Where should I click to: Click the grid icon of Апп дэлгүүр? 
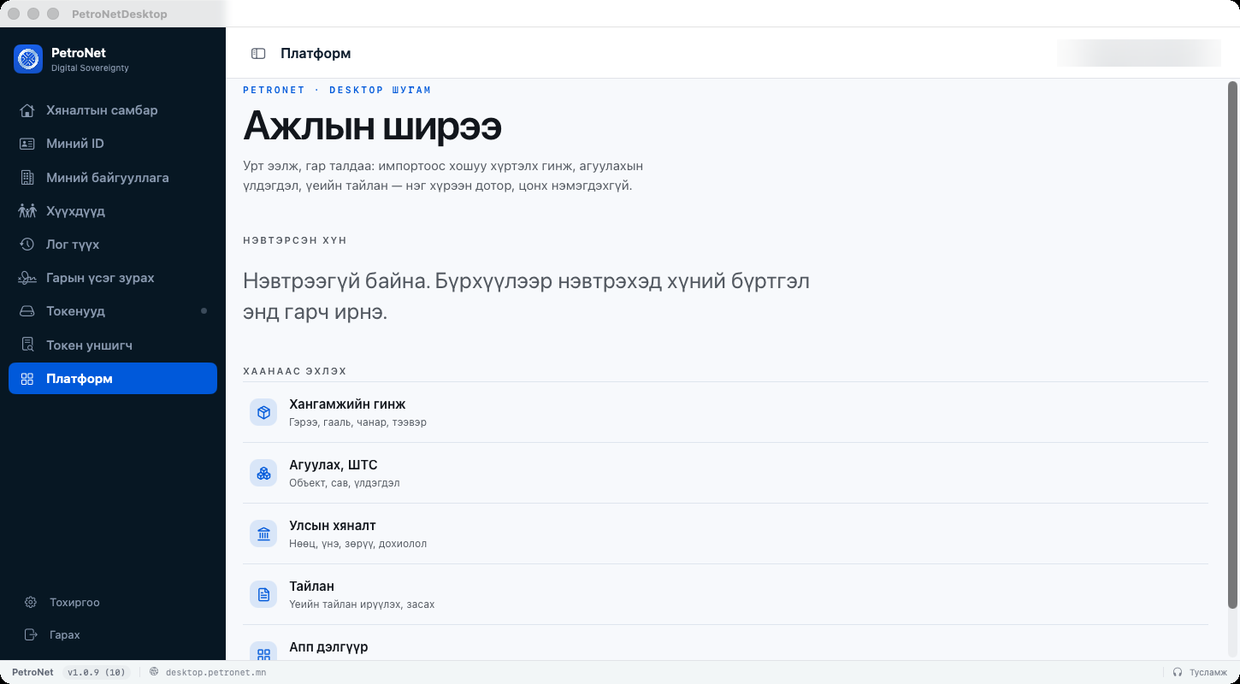pyautogui.click(x=263, y=653)
